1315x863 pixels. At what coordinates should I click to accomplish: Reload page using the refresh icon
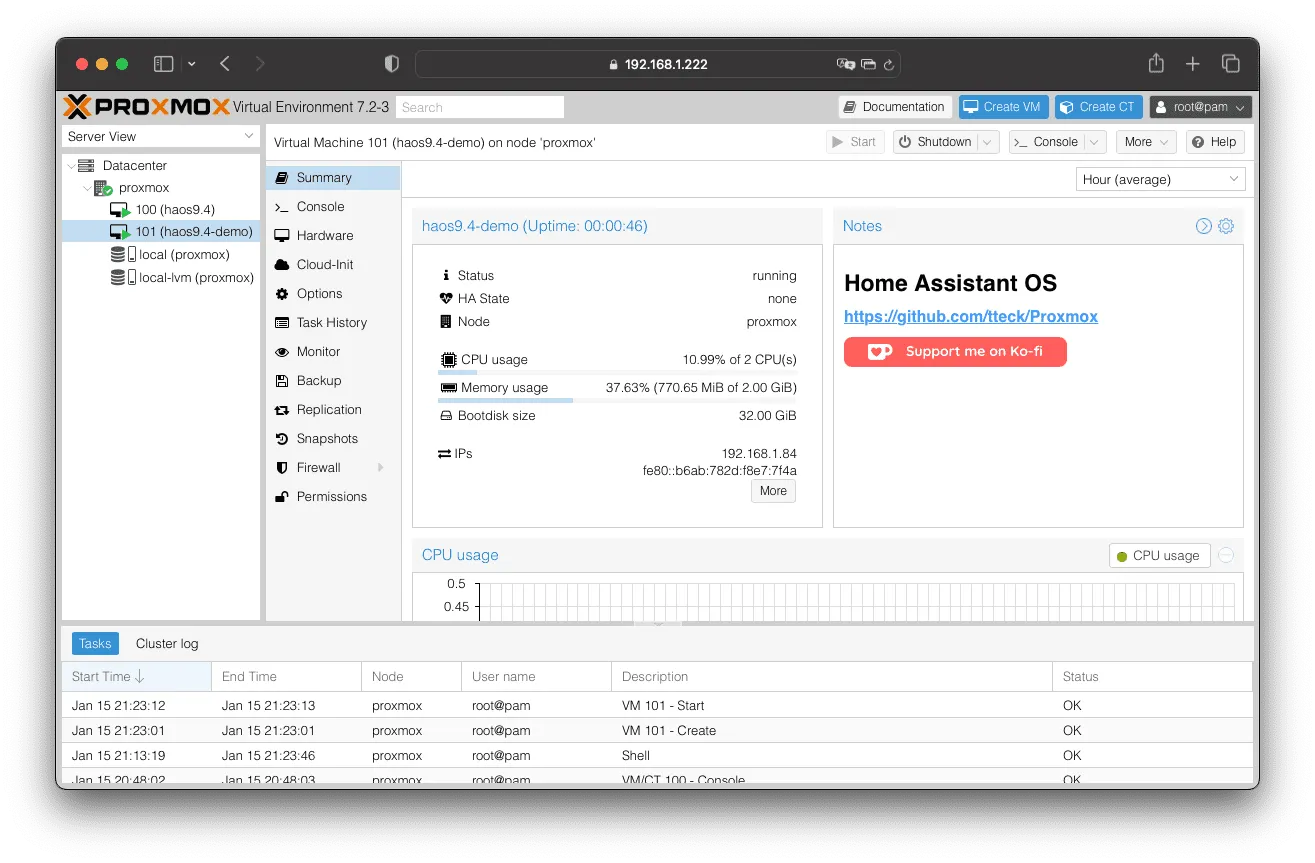(888, 64)
